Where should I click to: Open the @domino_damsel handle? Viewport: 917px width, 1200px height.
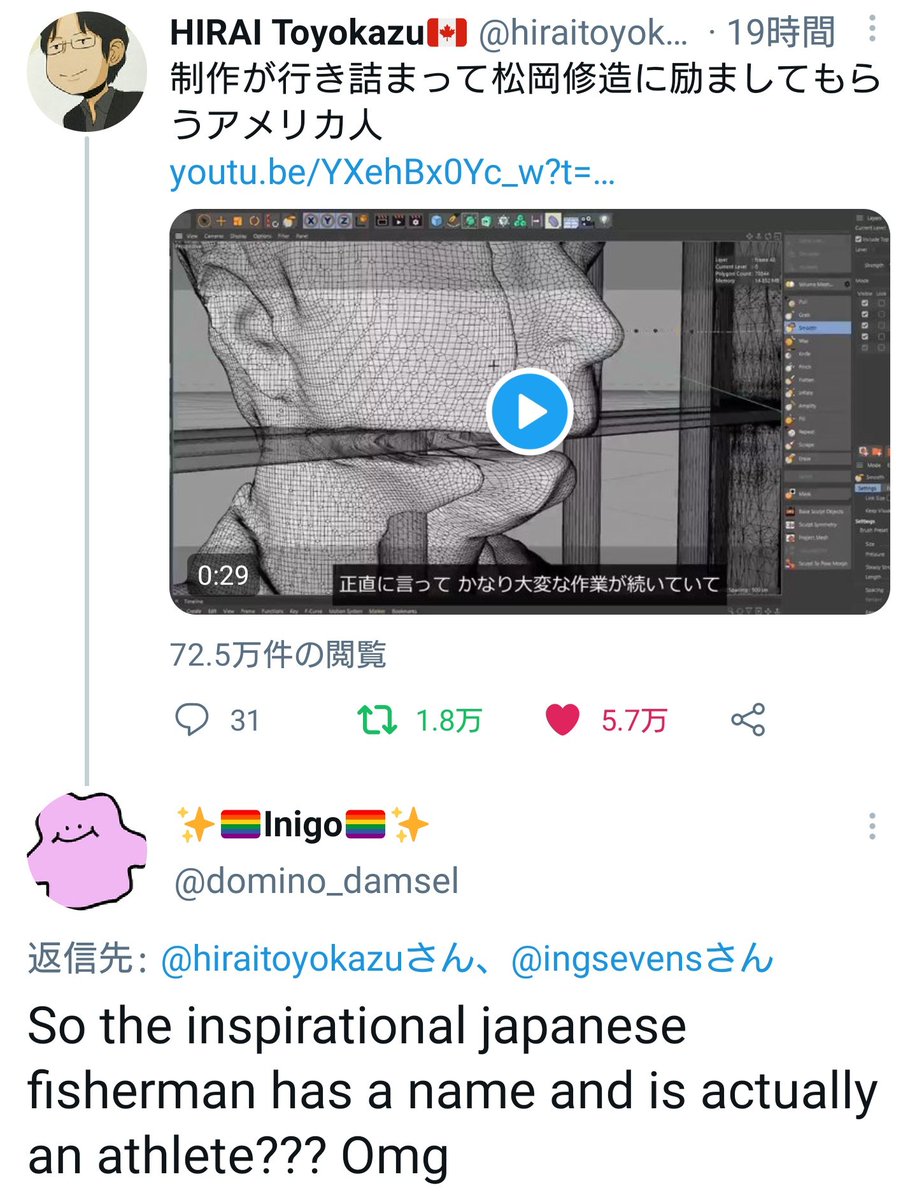coord(317,882)
